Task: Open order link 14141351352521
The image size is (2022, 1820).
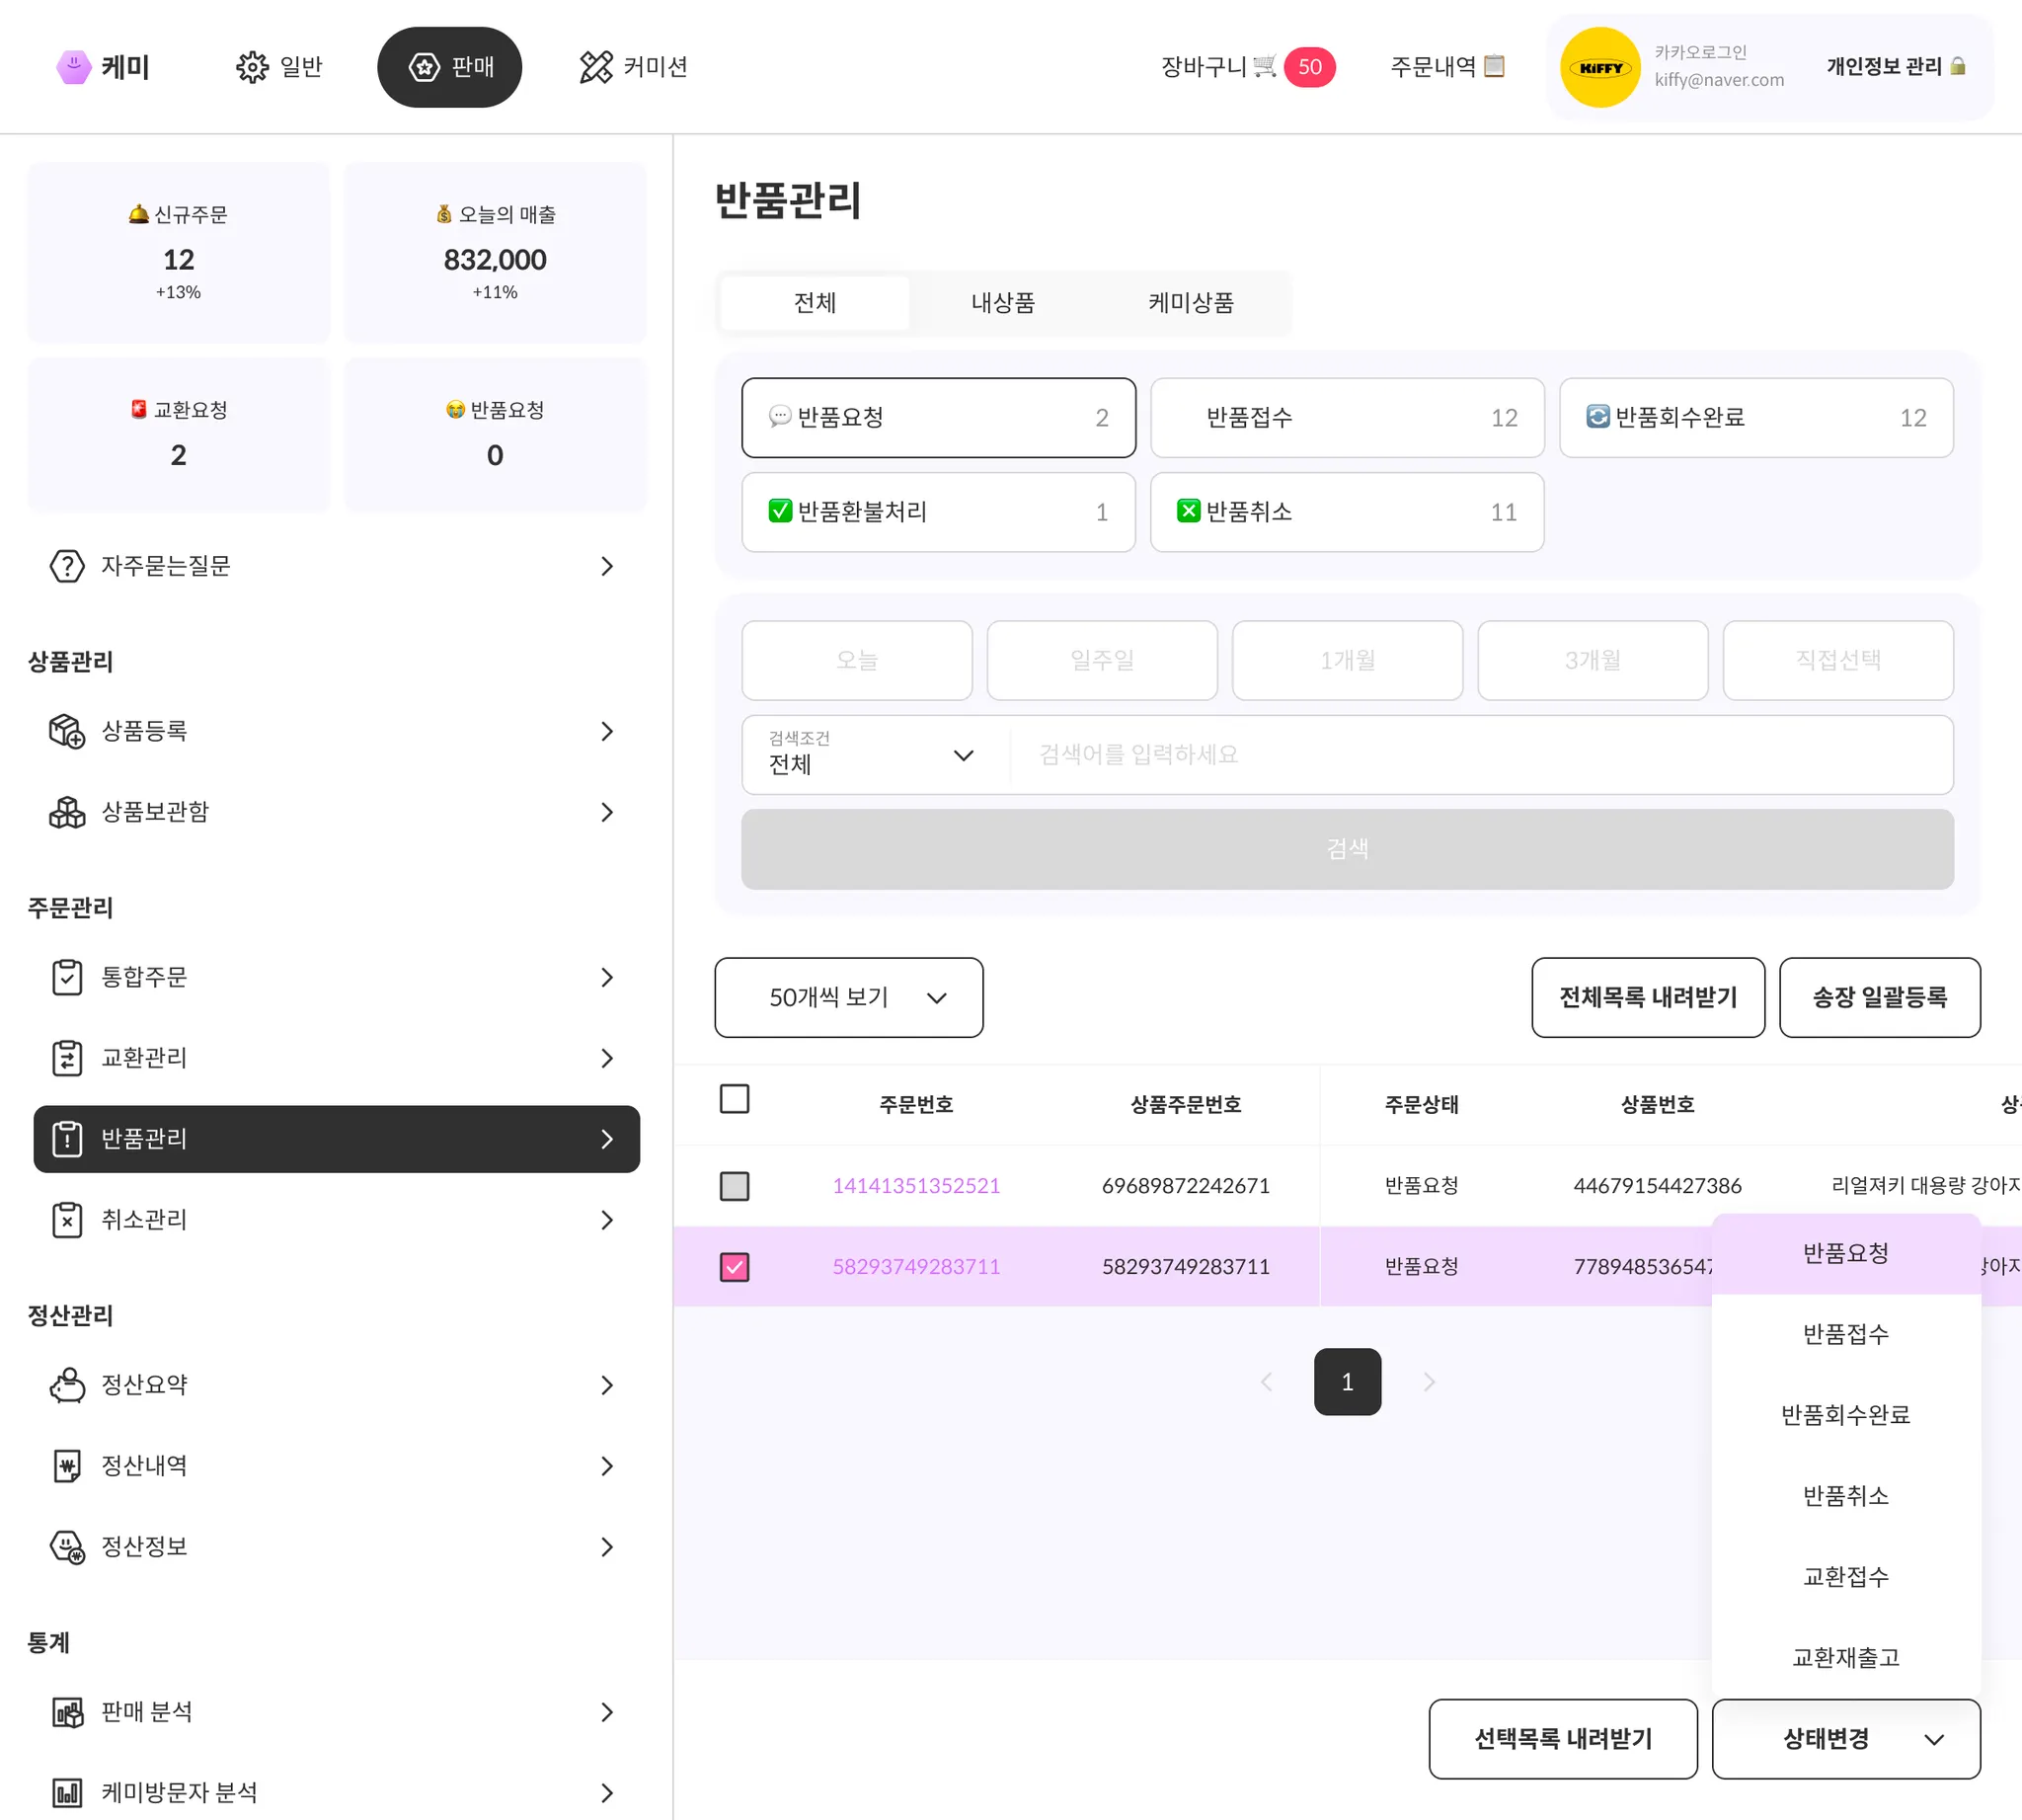Action: coord(915,1186)
